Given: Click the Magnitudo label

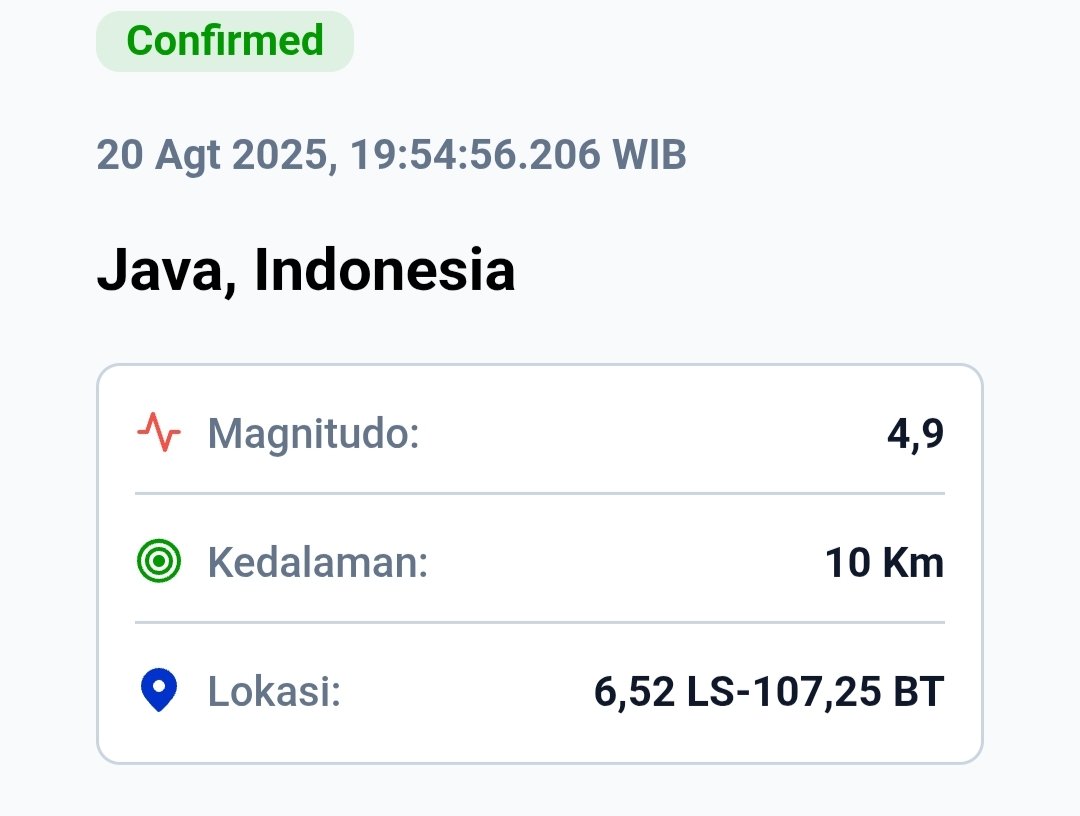Looking at the screenshot, I should pyautogui.click(x=313, y=435).
